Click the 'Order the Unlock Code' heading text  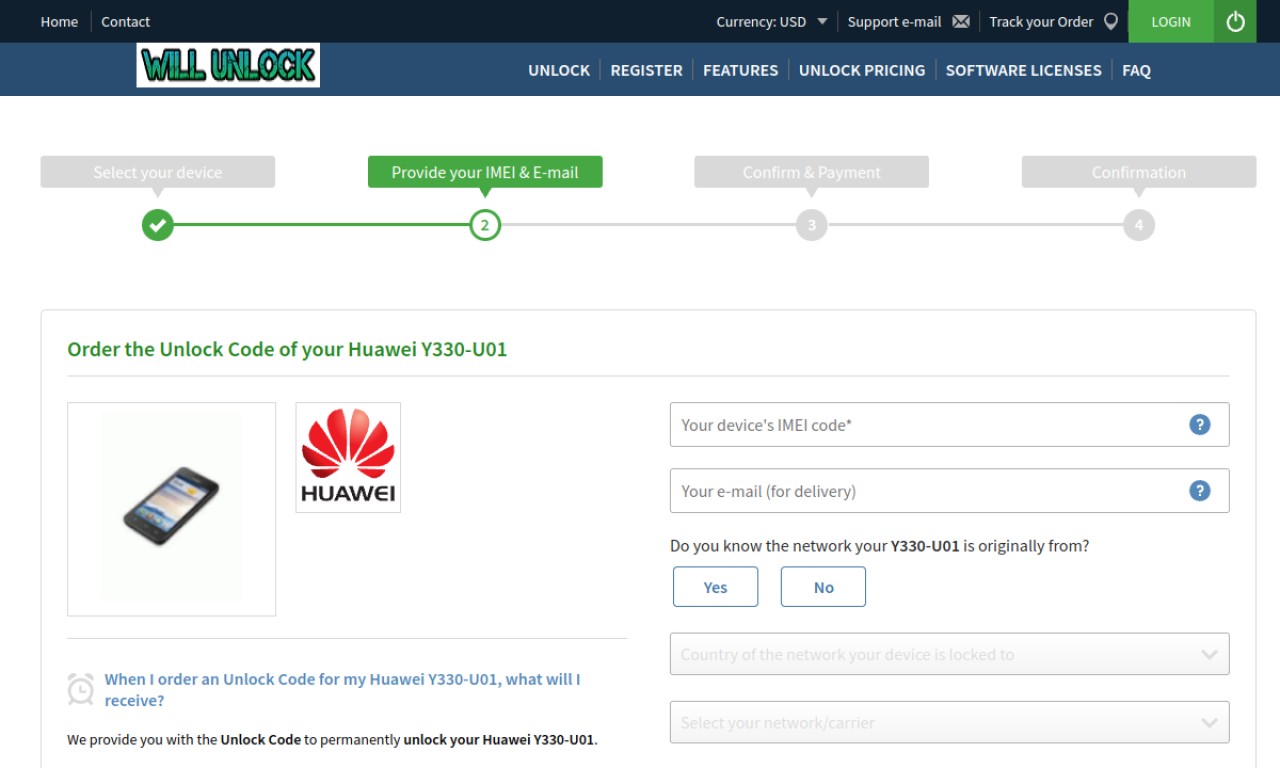click(287, 349)
